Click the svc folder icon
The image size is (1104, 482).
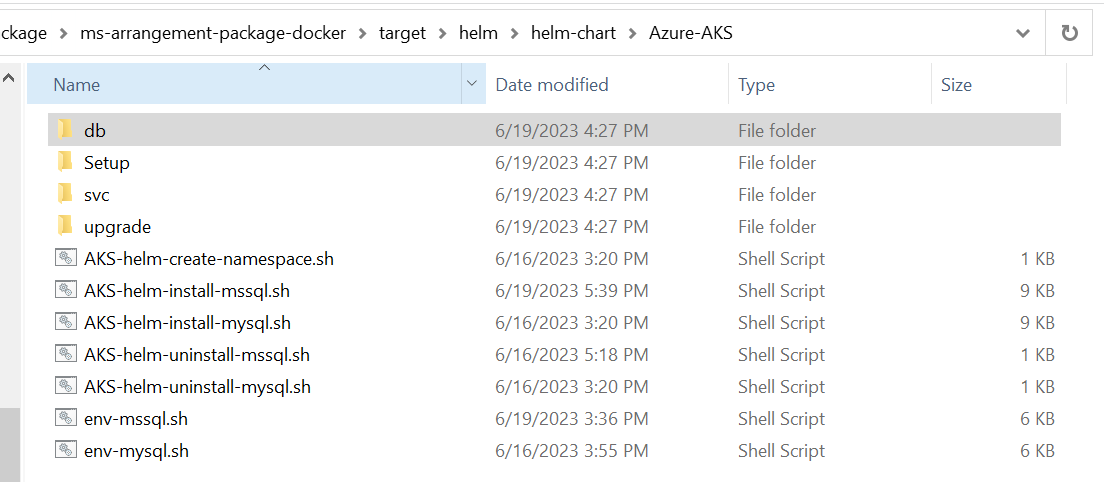(x=65, y=194)
